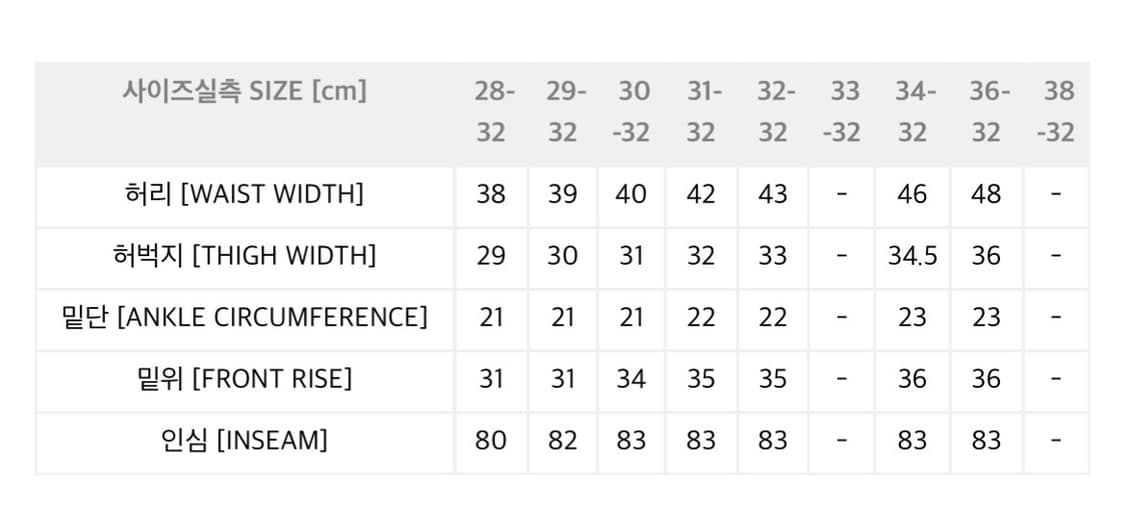Click ankle circumference value 23 for size 34-32
The image size is (1125, 513).
click(x=912, y=317)
